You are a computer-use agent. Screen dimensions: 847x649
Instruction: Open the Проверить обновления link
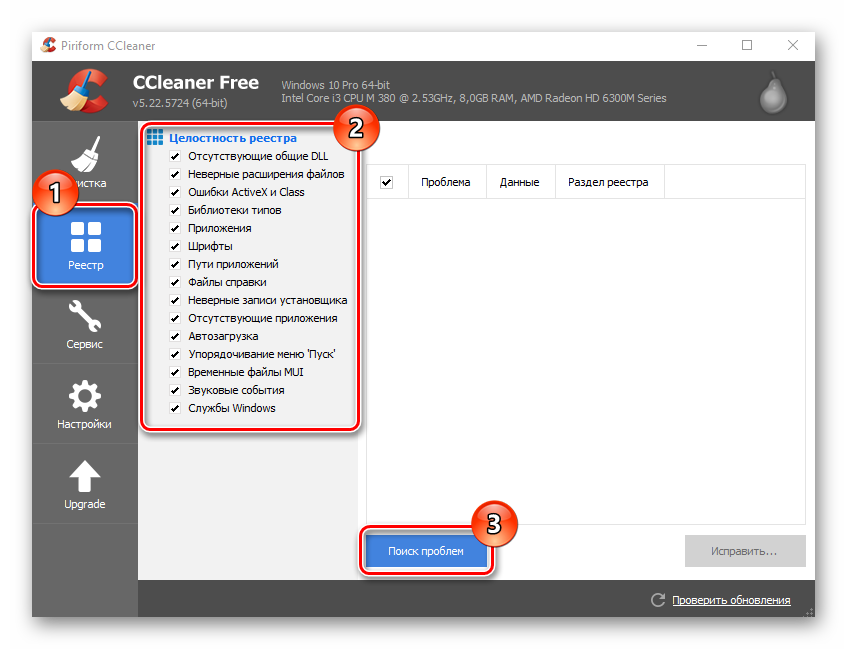[x=731, y=600]
